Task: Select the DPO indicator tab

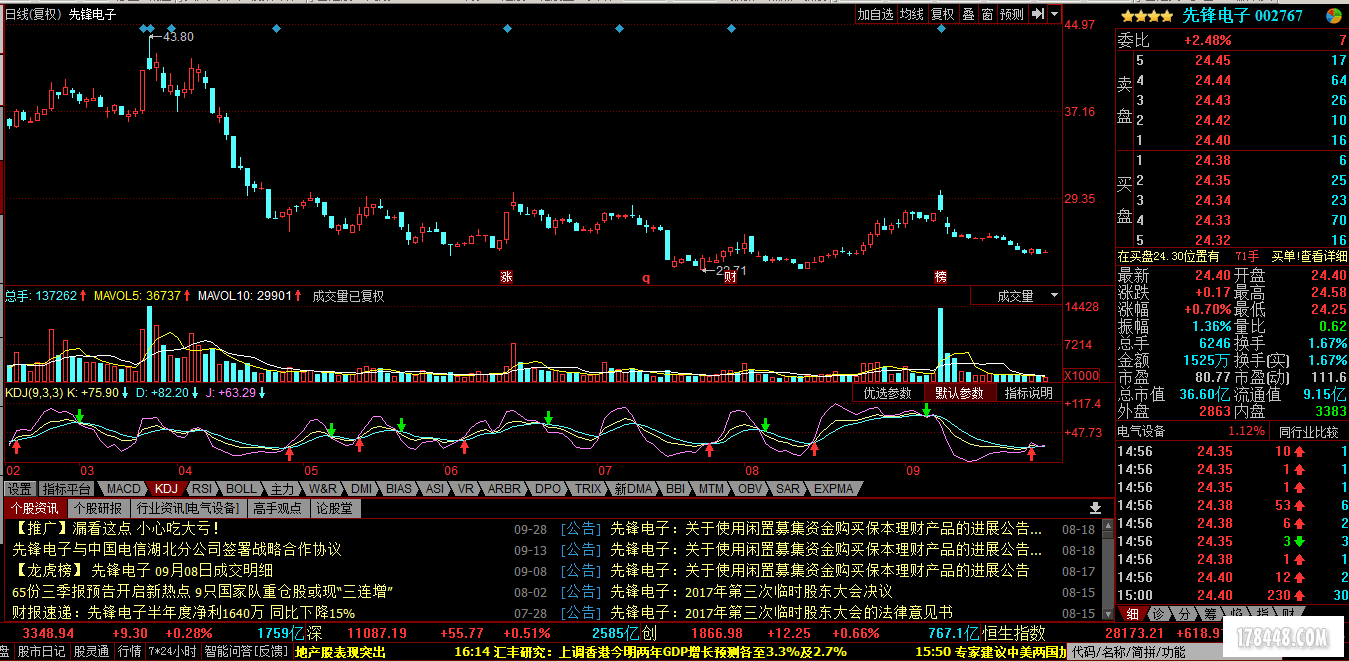Action: click(548, 489)
